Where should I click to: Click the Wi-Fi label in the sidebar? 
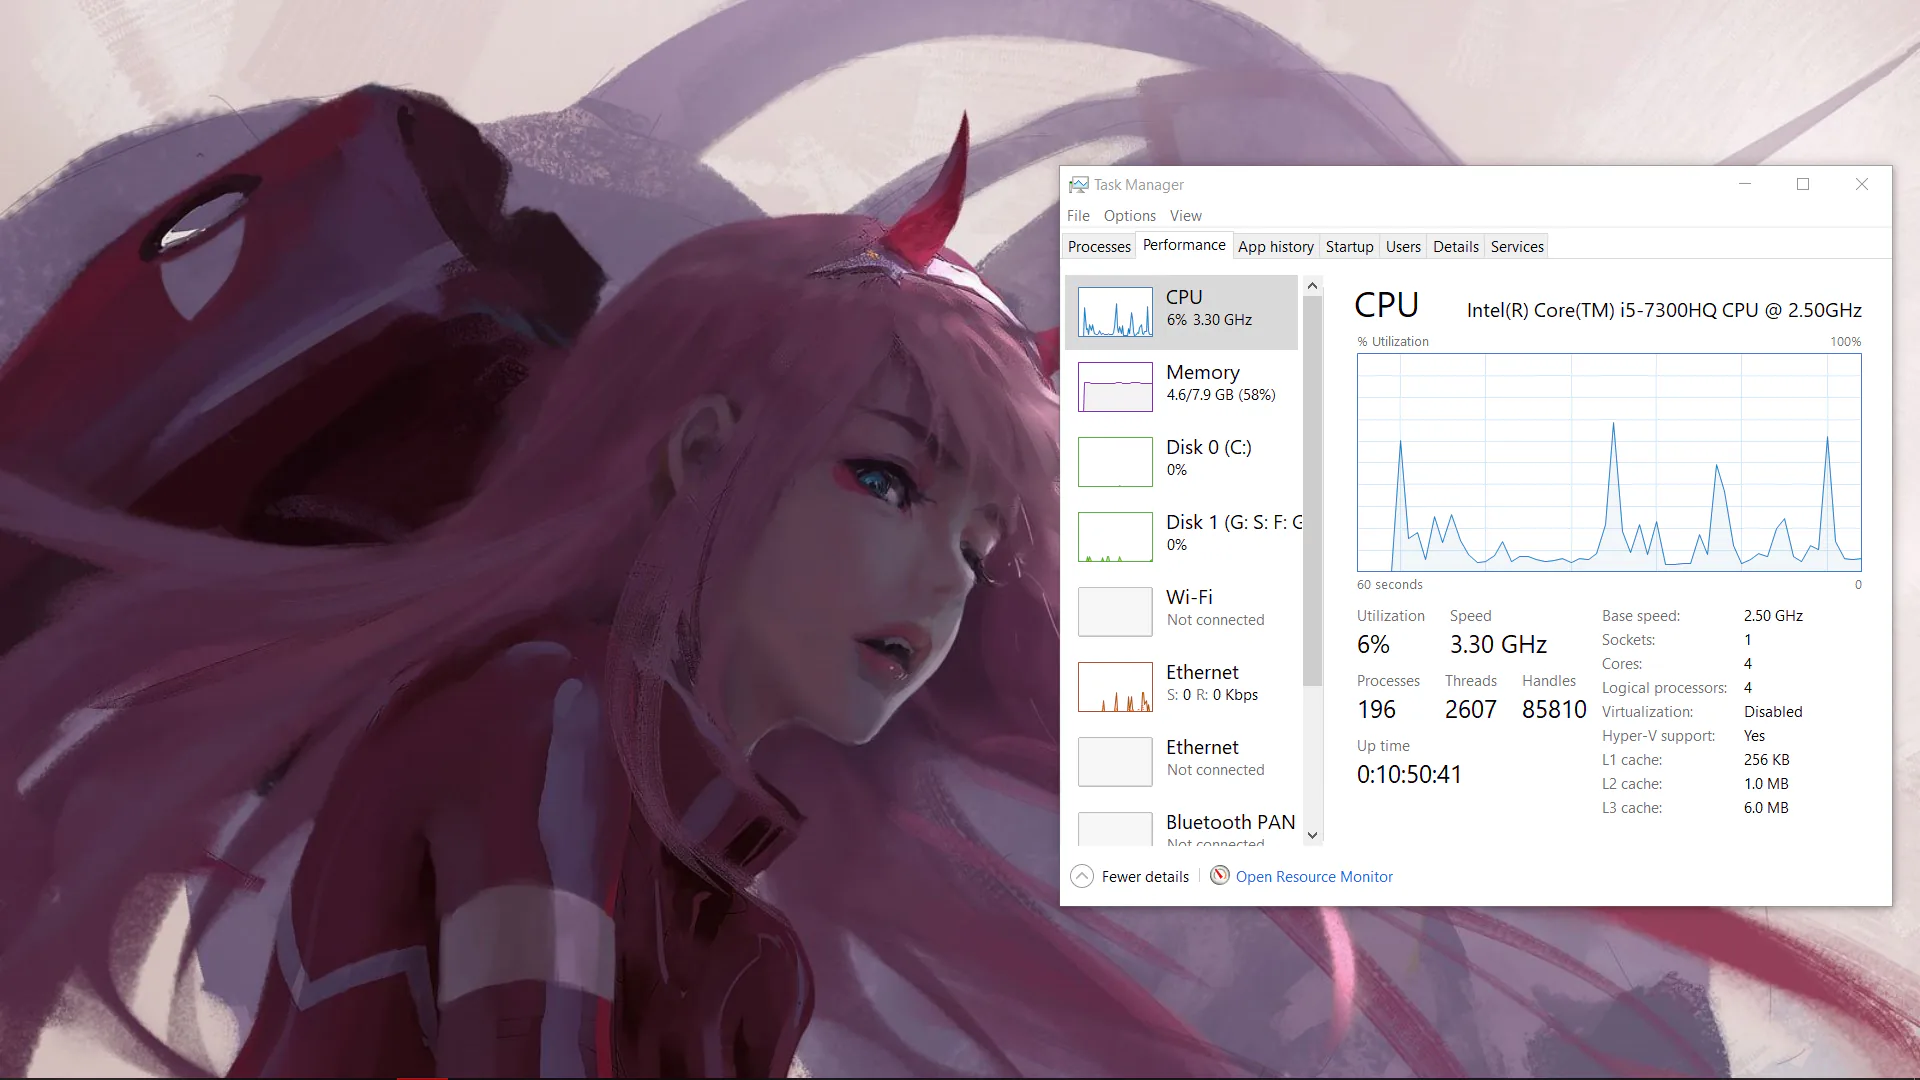(1189, 597)
